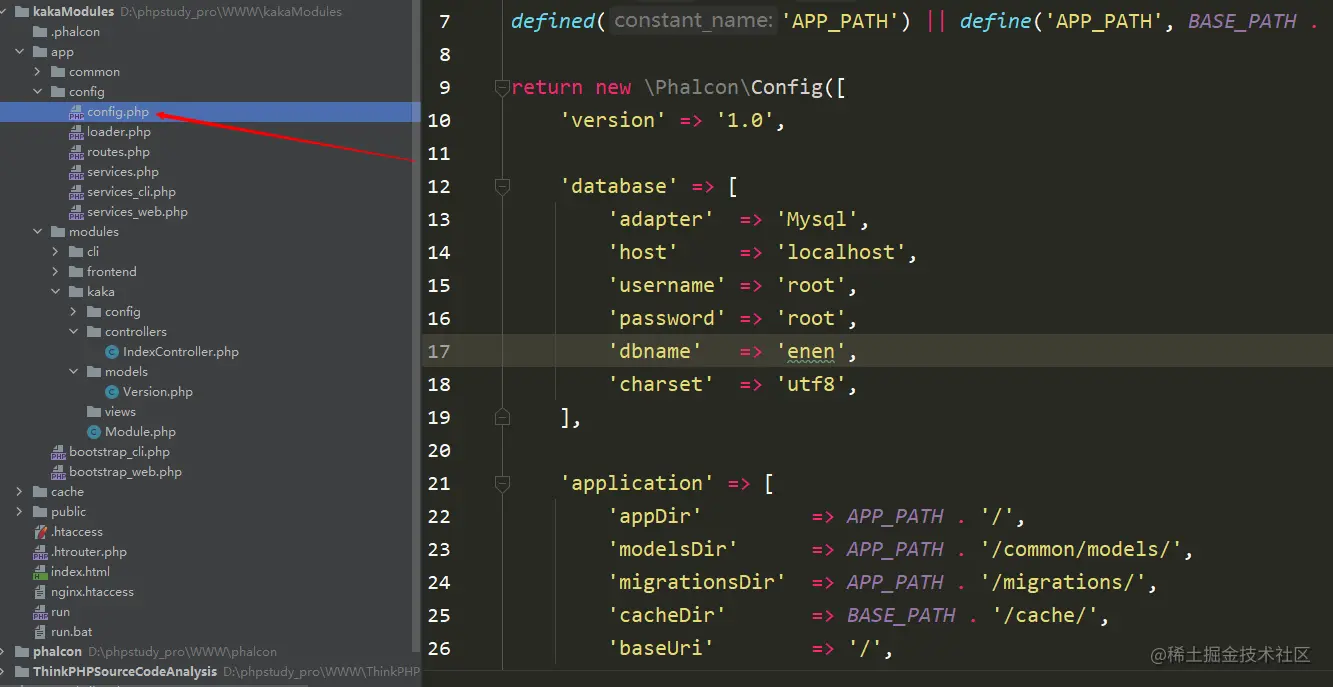This screenshot has width=1333, height=687.
Task: Click the 'baseUri' key on line 26
Action: tap(661, 648)
